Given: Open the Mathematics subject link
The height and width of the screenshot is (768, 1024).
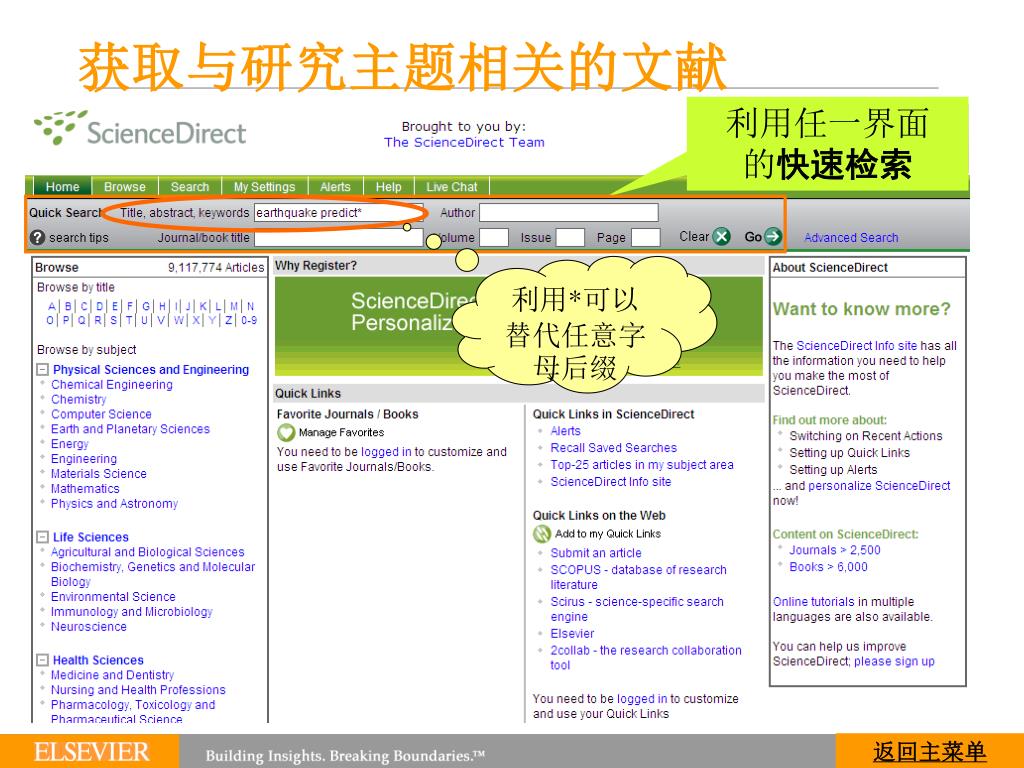Looking at the screenshot, I should click(x=85, y=488).
